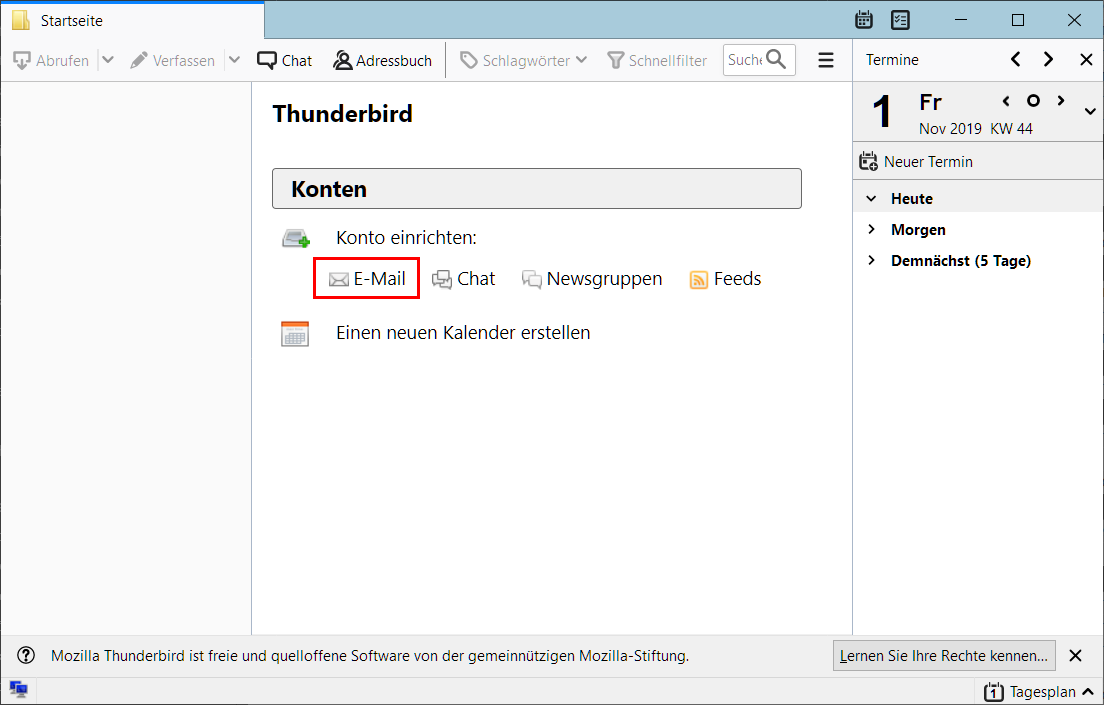Click Lernen Sie Ihre Rechte kennen button

pyautogui.click(x=944, y=656)
